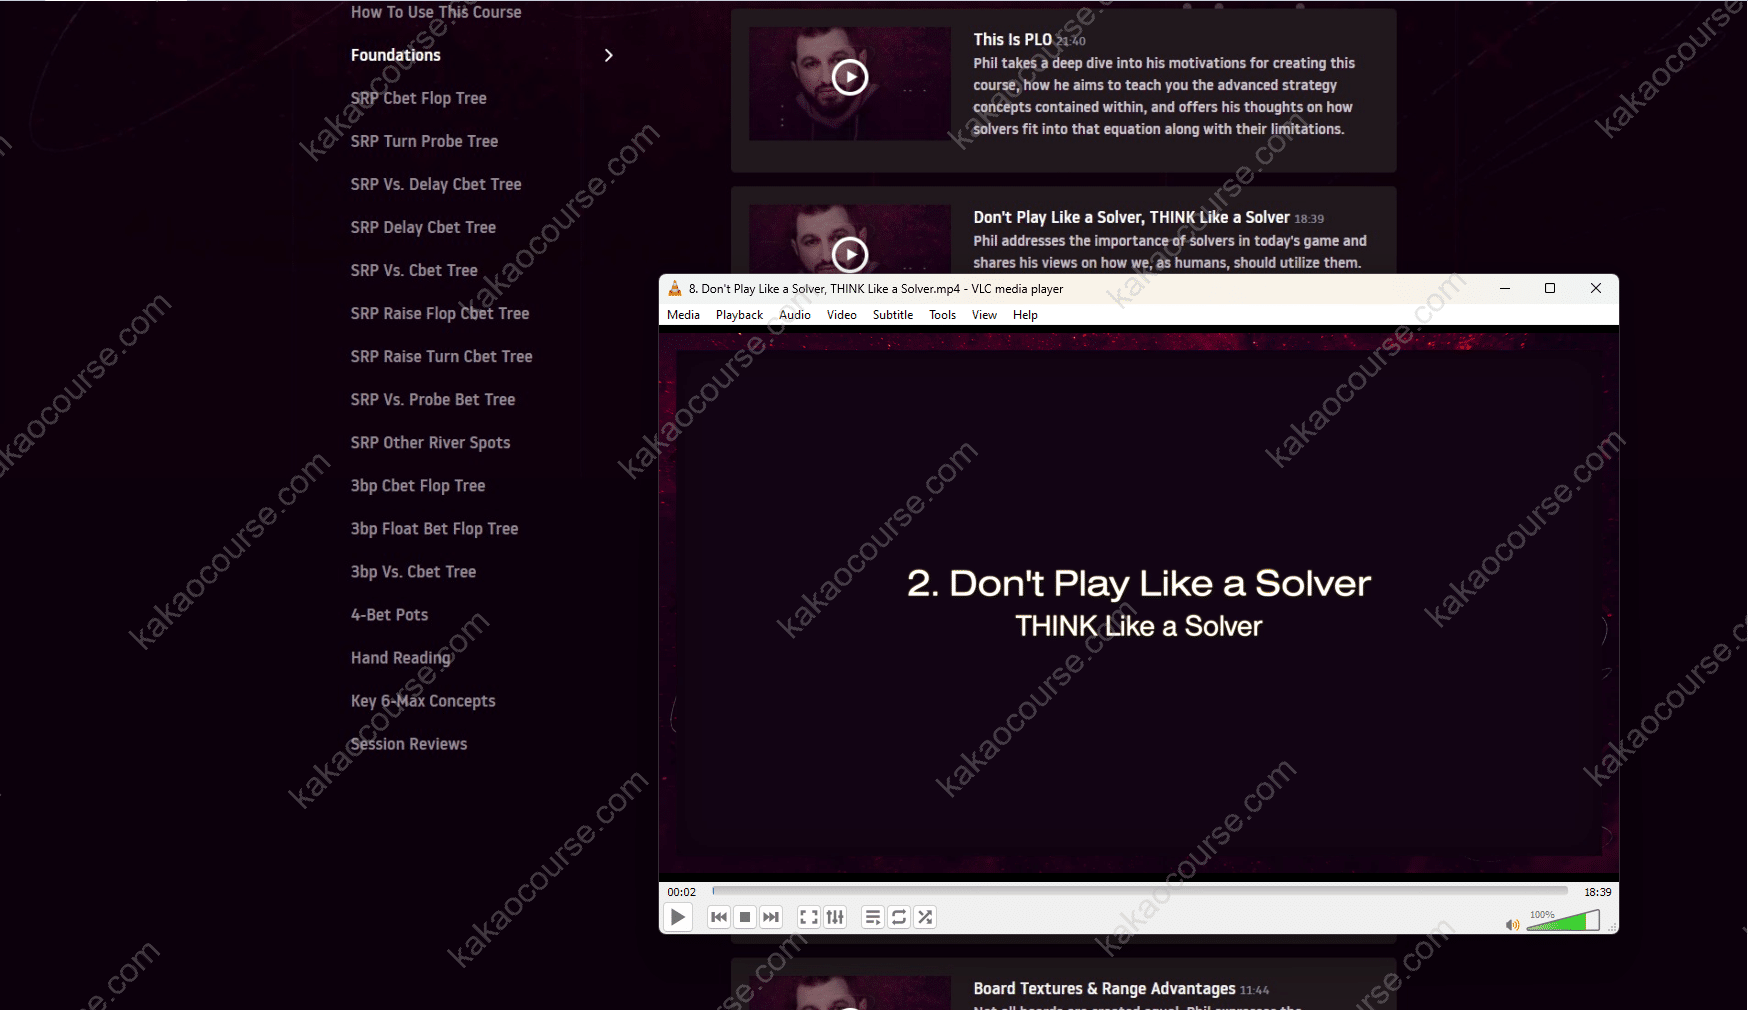Click the VLC cone icon in title bar
The width and height of the screenshot is (1748, 1010).
click(x=675, y=289)
